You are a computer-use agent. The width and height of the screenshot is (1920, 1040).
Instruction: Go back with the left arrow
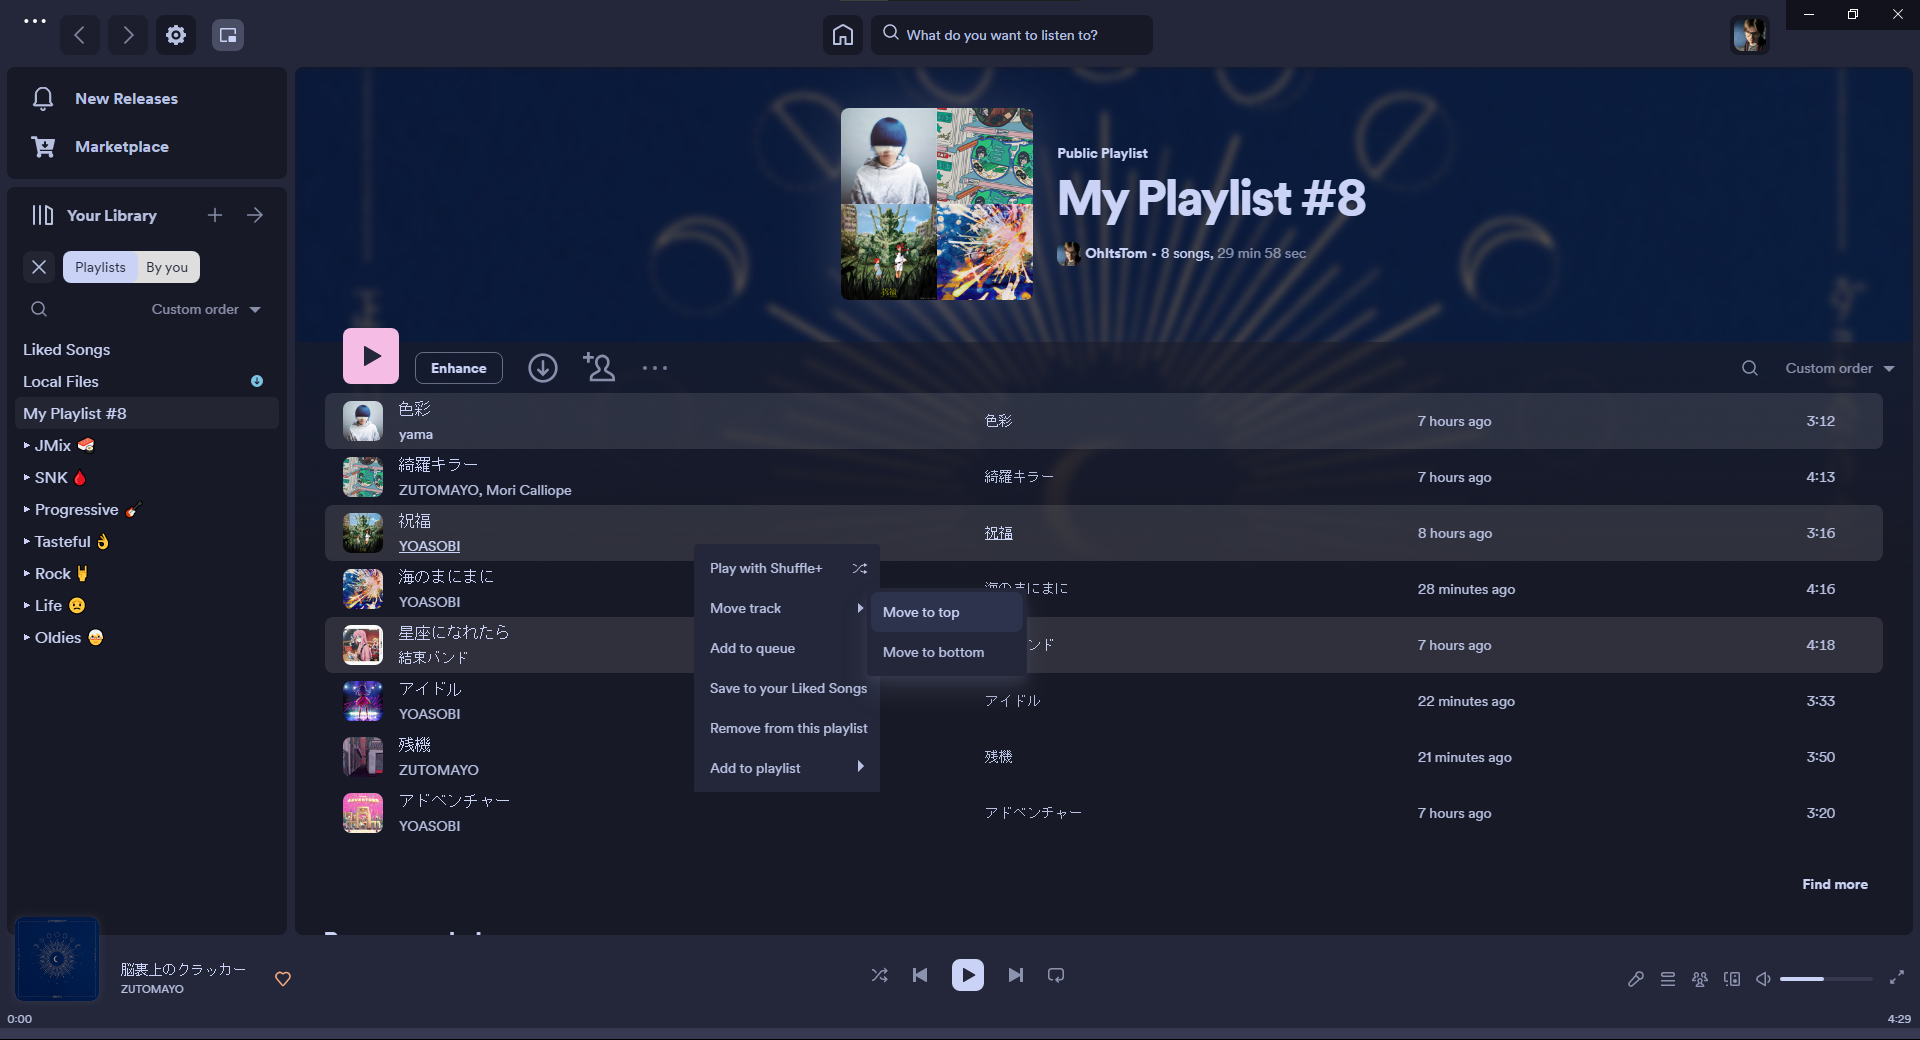pyautogui.click(x=80, y=35)
